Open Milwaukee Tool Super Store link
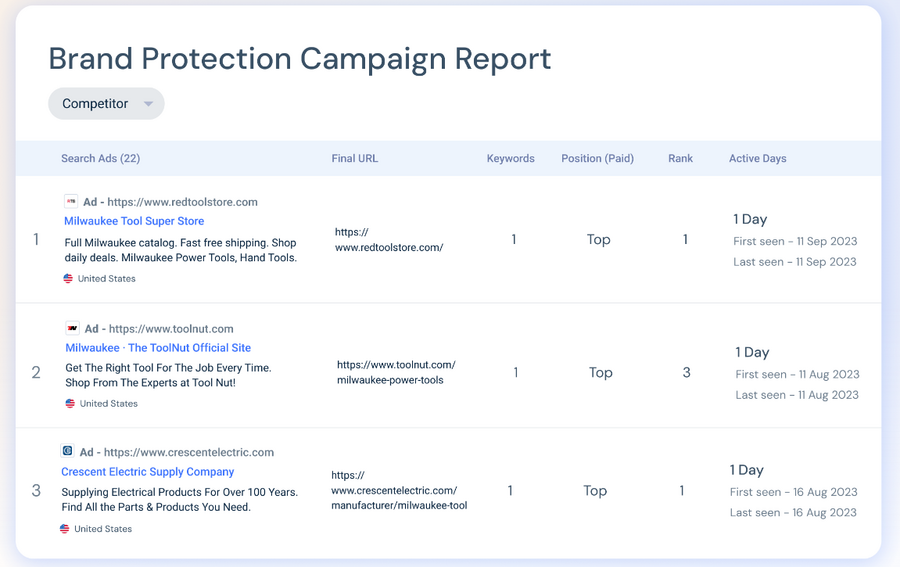900x567 pixels. pos(134,221)
